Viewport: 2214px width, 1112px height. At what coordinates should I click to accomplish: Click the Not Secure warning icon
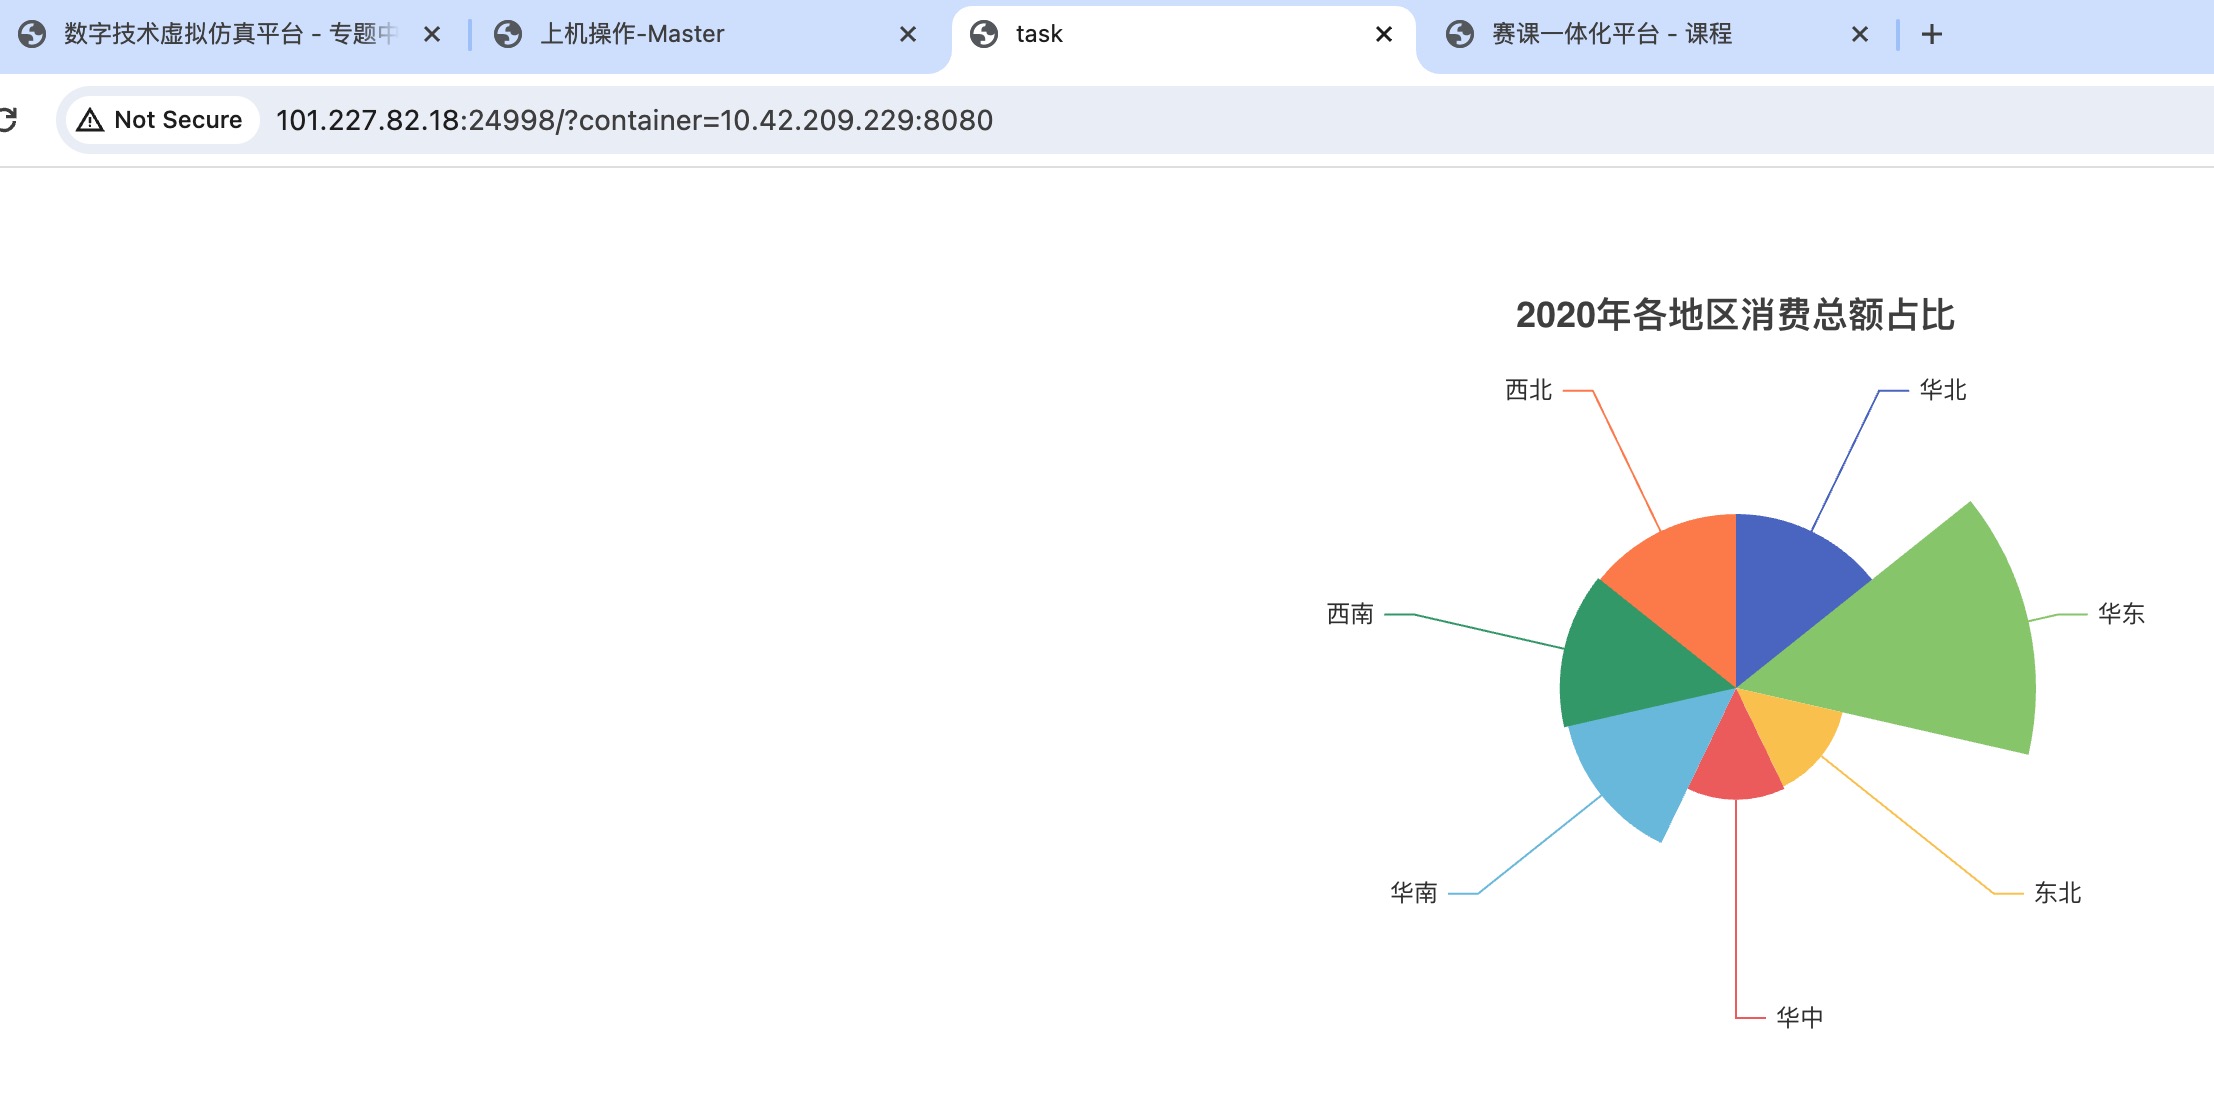90,120
